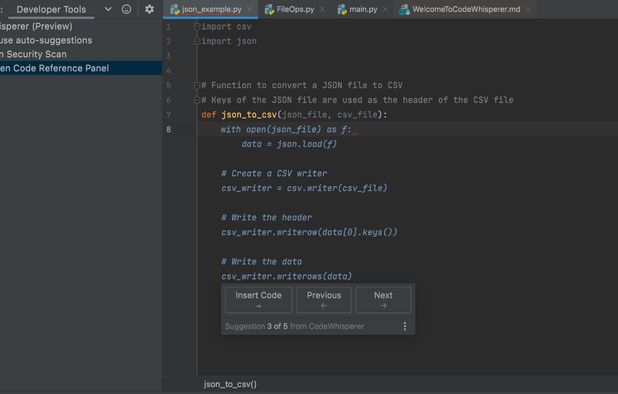Click the json_to_csv() breadcrumb
This screenshot has width=618, height=394.
point(230,384)
